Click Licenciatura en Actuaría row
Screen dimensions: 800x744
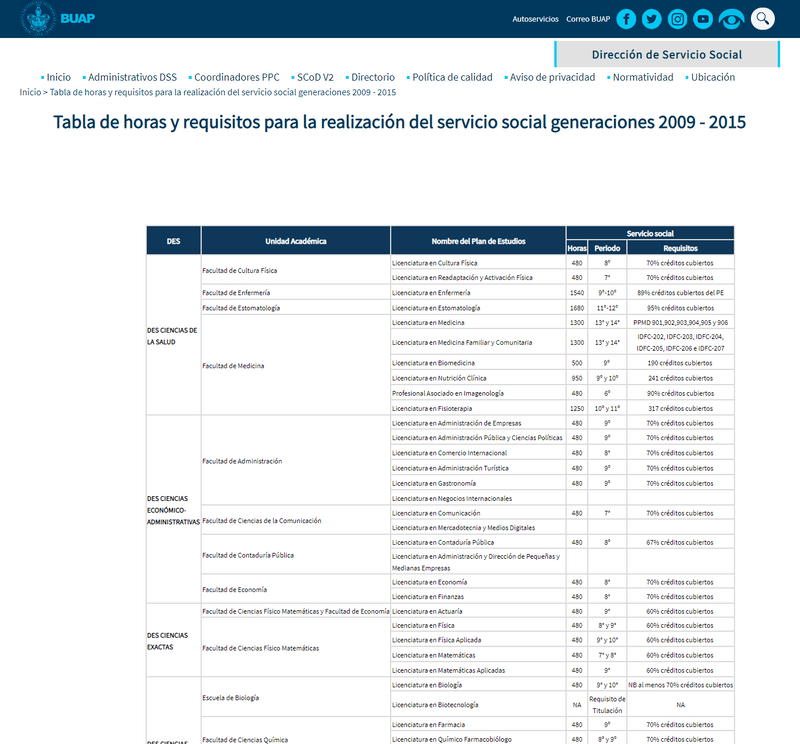pyautogui.click(x=478, y=611)
